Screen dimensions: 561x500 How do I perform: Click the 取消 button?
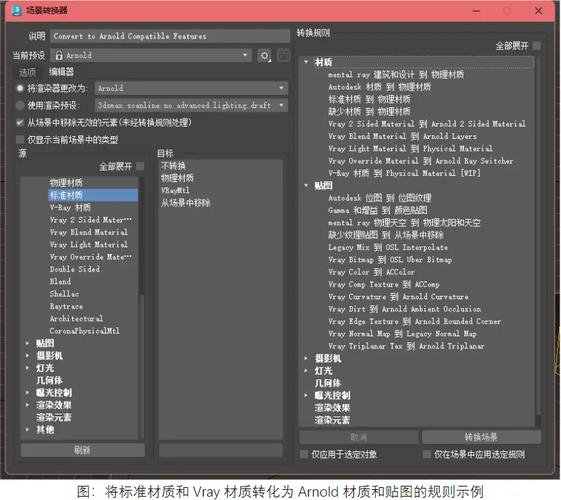tap(358, 437)
